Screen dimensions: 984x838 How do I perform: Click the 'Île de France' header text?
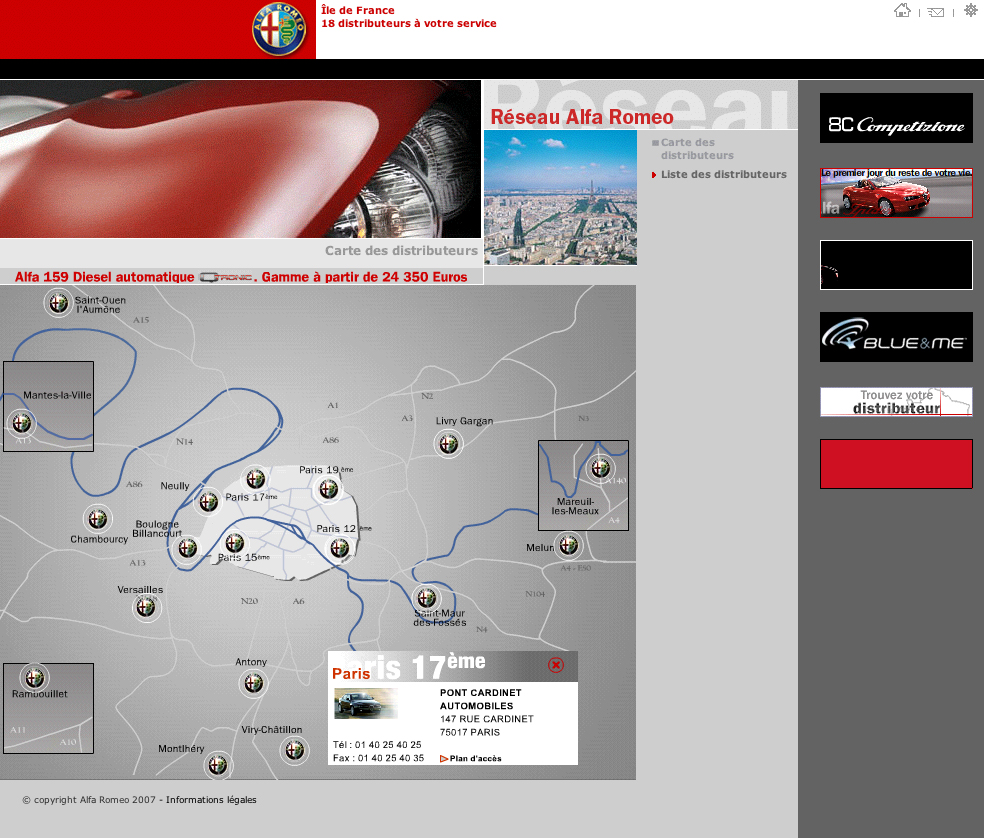[x=358, y=10]
